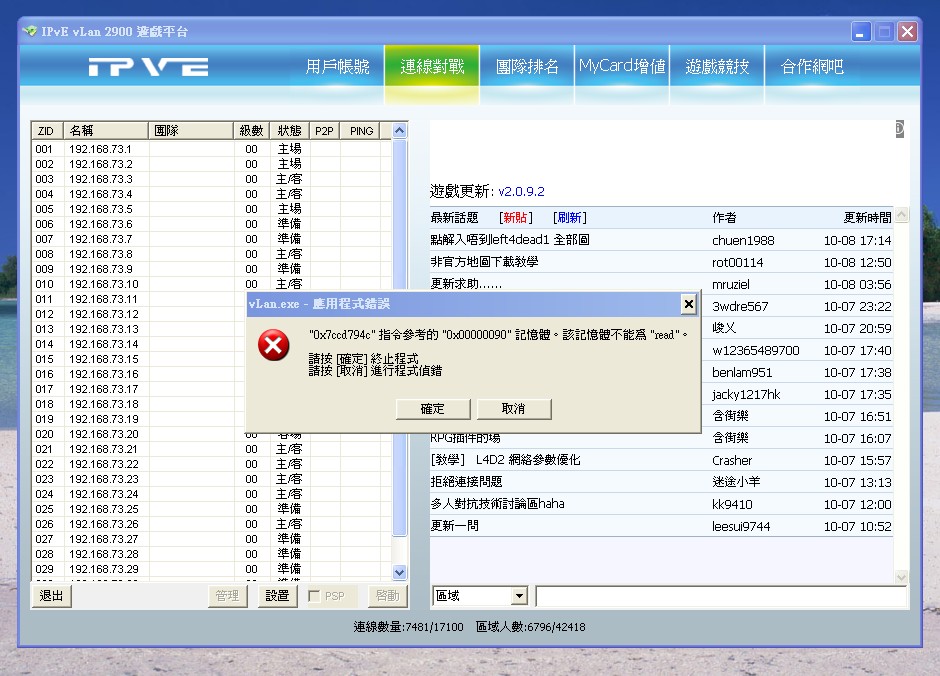Open the 用戶帳號 tab
Viewport: 940px width, 676px height.
338,67
